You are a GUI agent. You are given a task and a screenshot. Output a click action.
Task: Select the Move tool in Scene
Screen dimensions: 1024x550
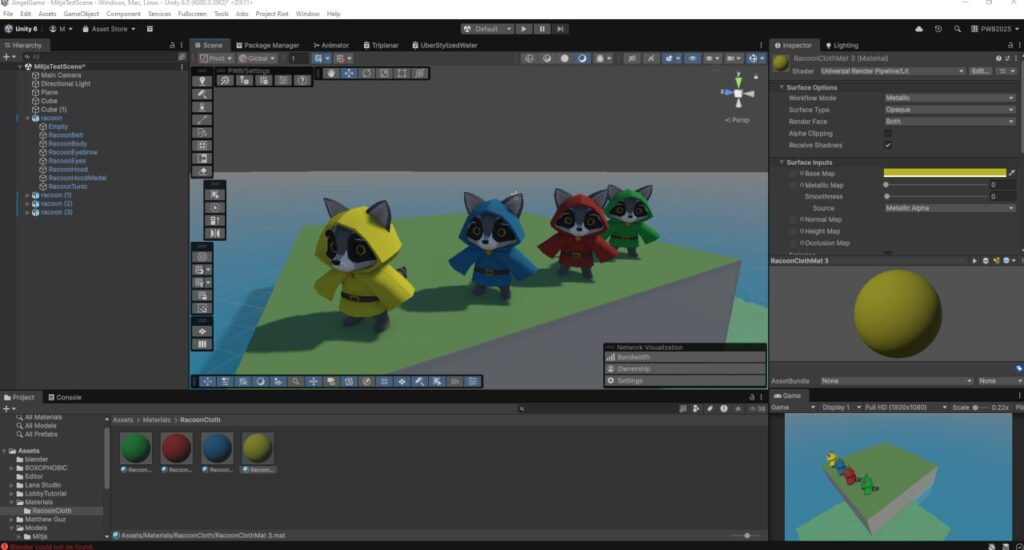pyautogui.click(x=349, y=73)
